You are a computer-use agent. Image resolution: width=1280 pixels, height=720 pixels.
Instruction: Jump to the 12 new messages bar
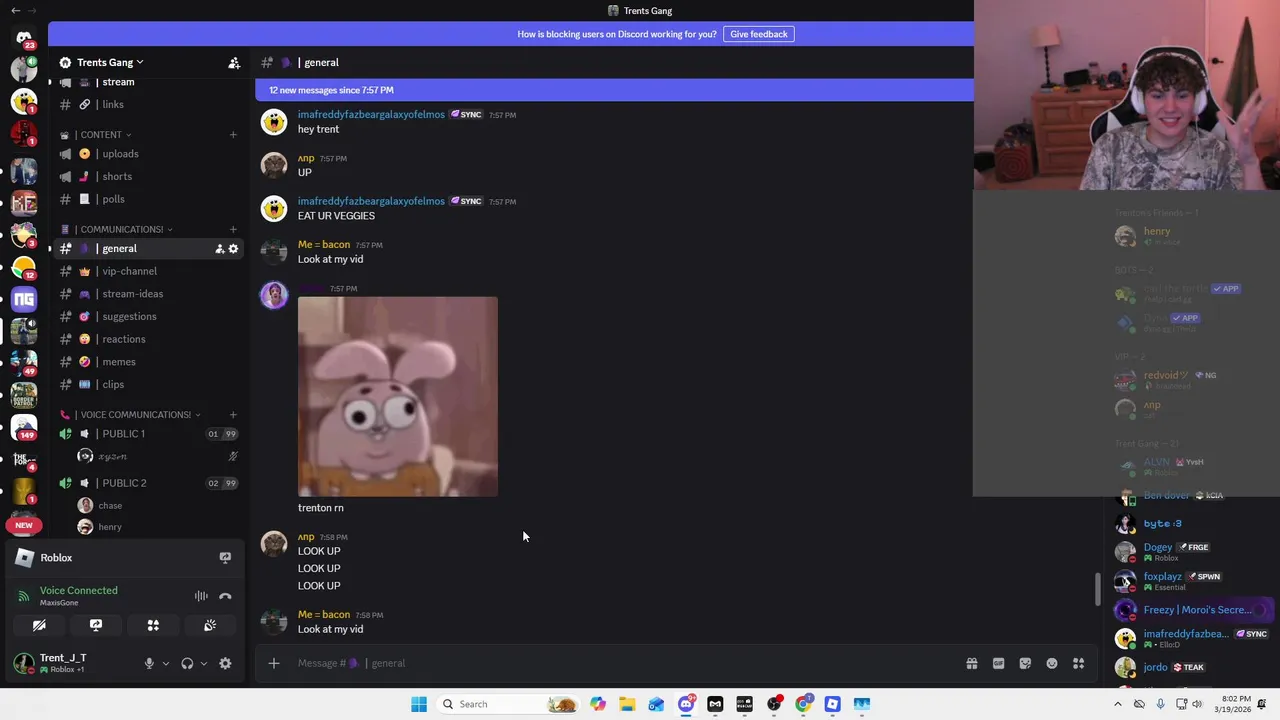pyautogui.click(x=614, y=90)
